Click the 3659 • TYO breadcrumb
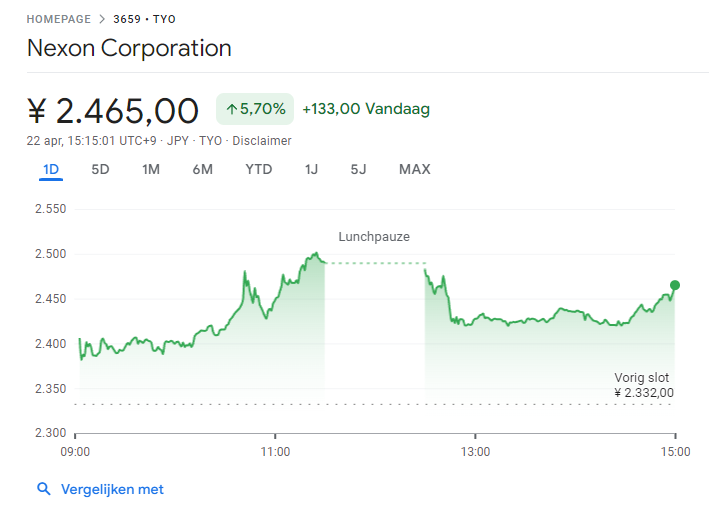The image size is (709, 511). (x=145, y=19)
